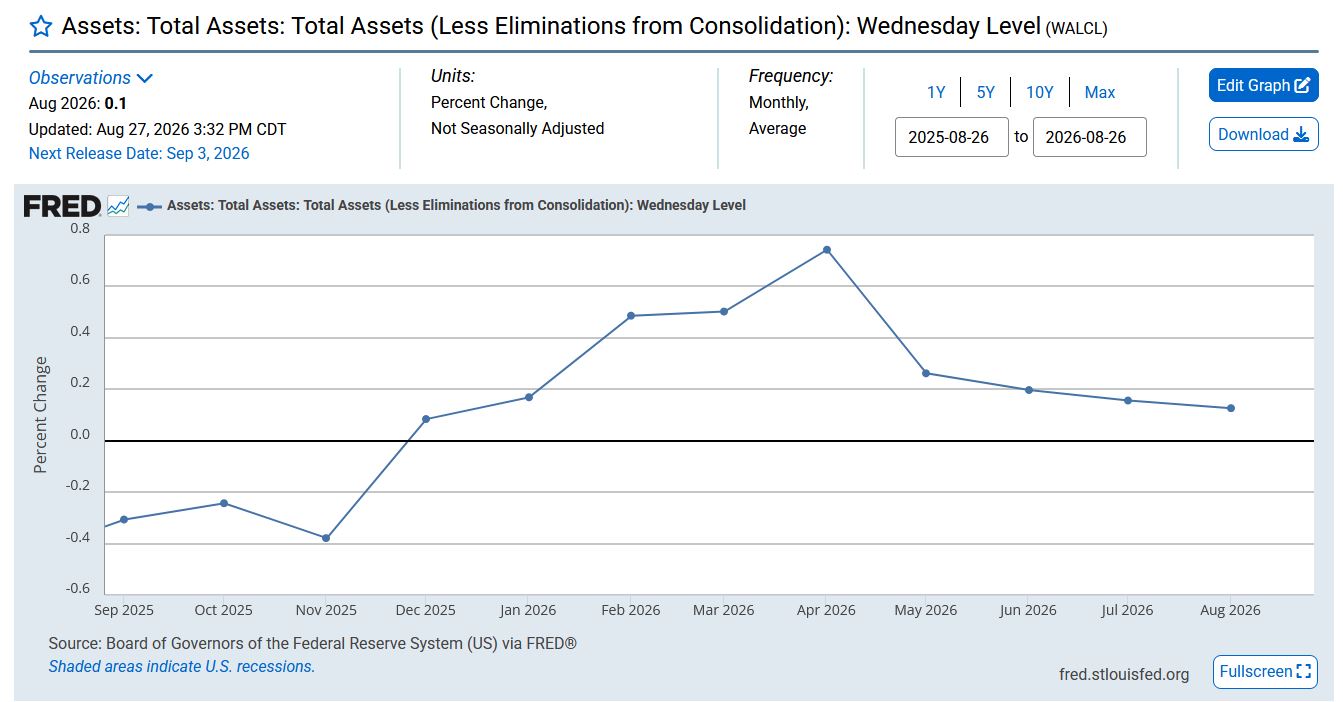
Task: Click the legend series name text
Action: pos(457,205)
